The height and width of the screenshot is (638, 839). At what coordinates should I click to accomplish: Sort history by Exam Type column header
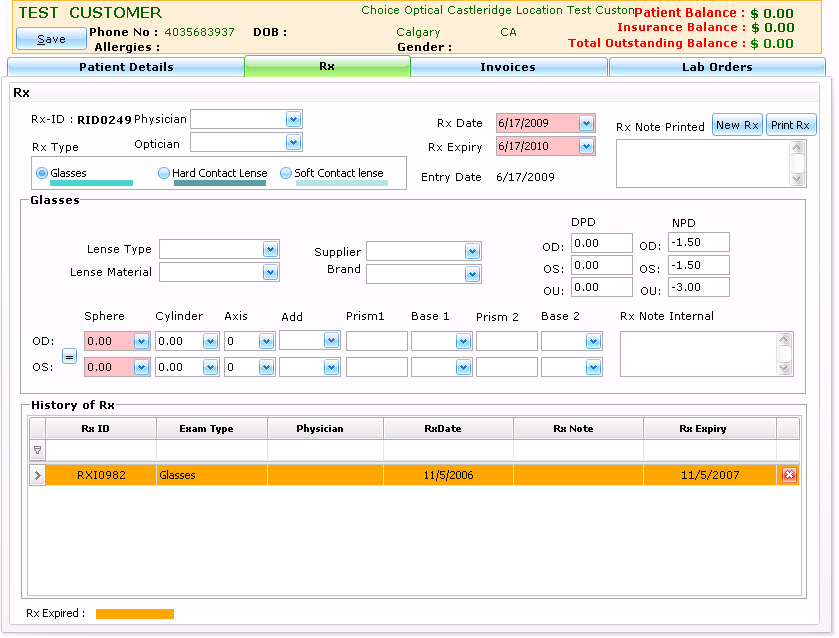coord(212,429)
